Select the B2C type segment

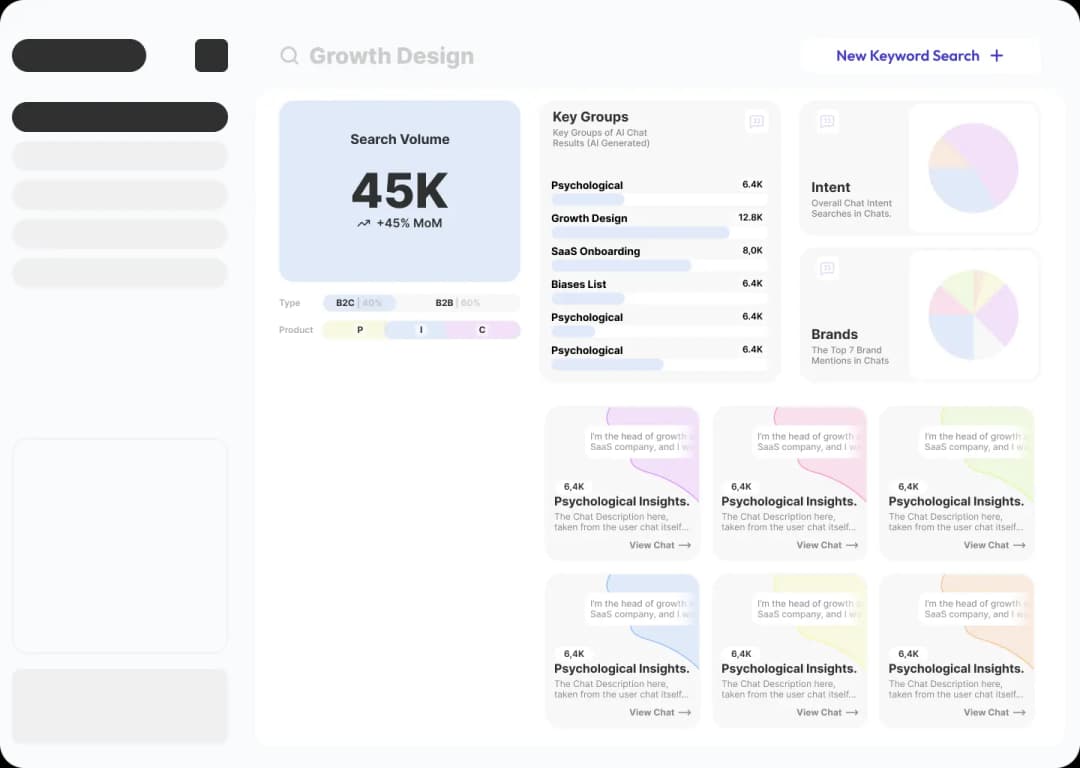358,303
